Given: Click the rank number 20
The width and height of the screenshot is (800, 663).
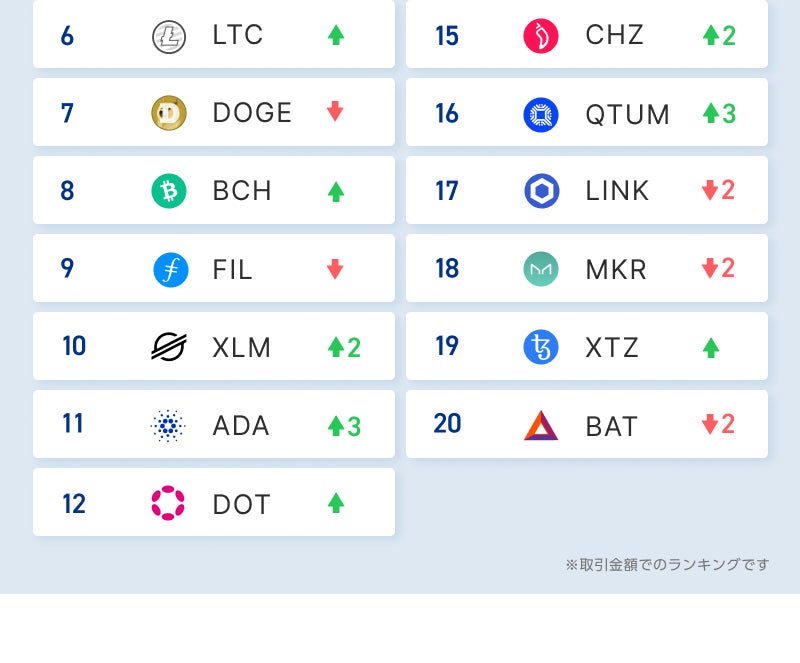Looking at the screenshot, I should [447, 424].
